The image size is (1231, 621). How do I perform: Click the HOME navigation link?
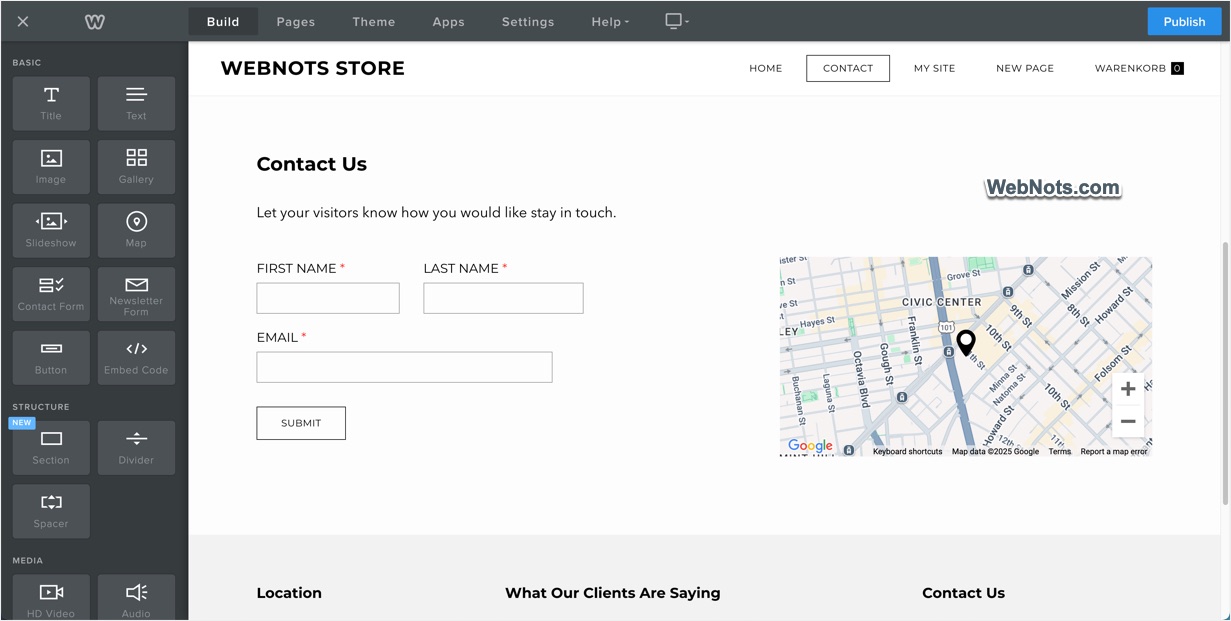(766, 68)
